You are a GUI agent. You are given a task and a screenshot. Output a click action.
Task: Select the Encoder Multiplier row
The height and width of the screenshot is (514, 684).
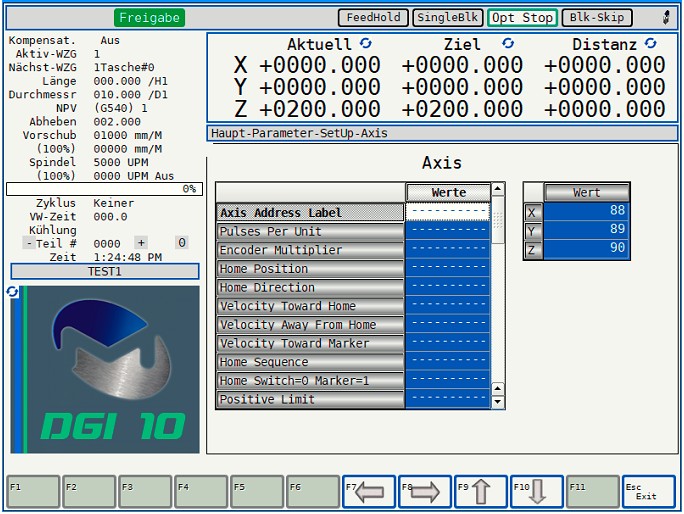310,250
